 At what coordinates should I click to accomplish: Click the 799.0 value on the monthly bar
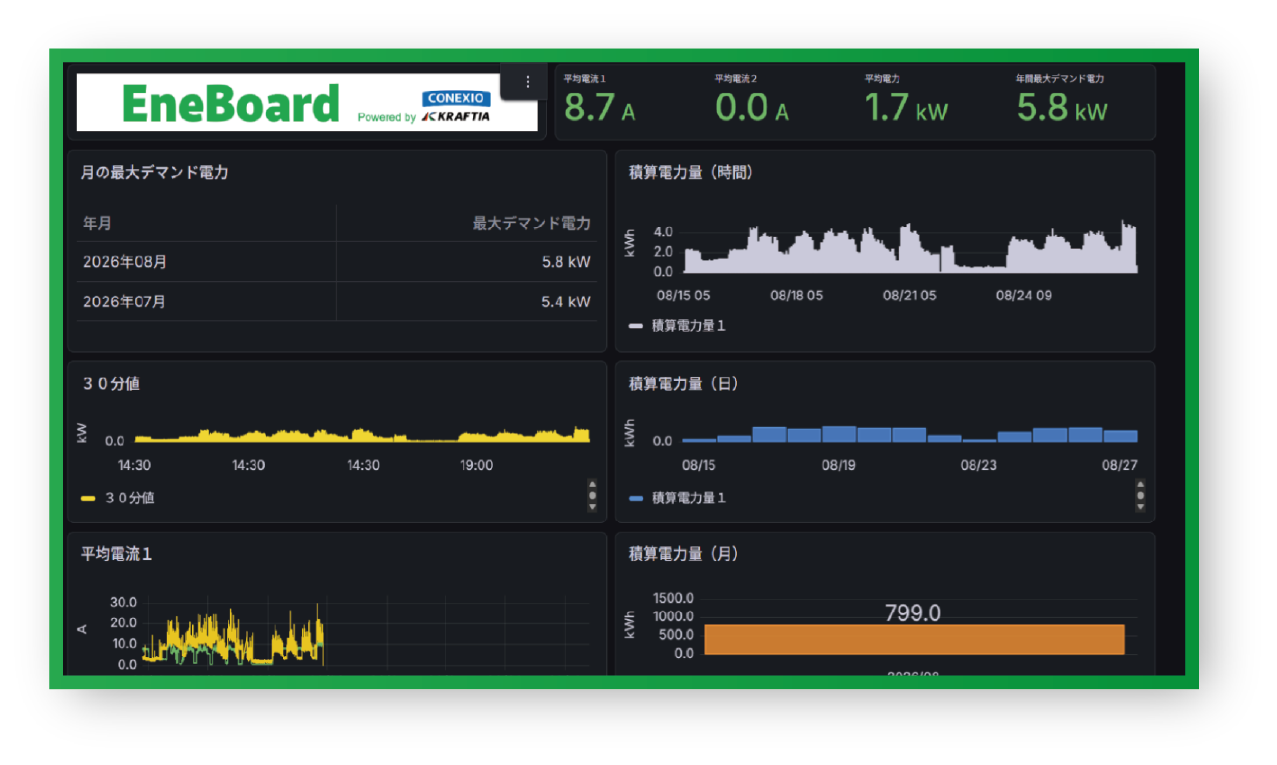[x=913, y=613]
